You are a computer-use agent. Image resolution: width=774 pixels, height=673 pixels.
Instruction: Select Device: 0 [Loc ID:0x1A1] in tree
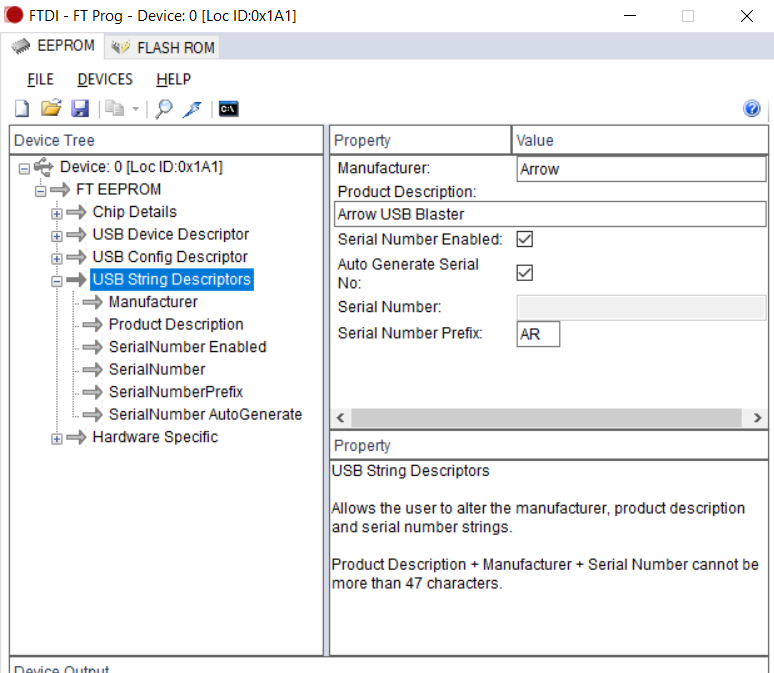(x=141, y=167)
